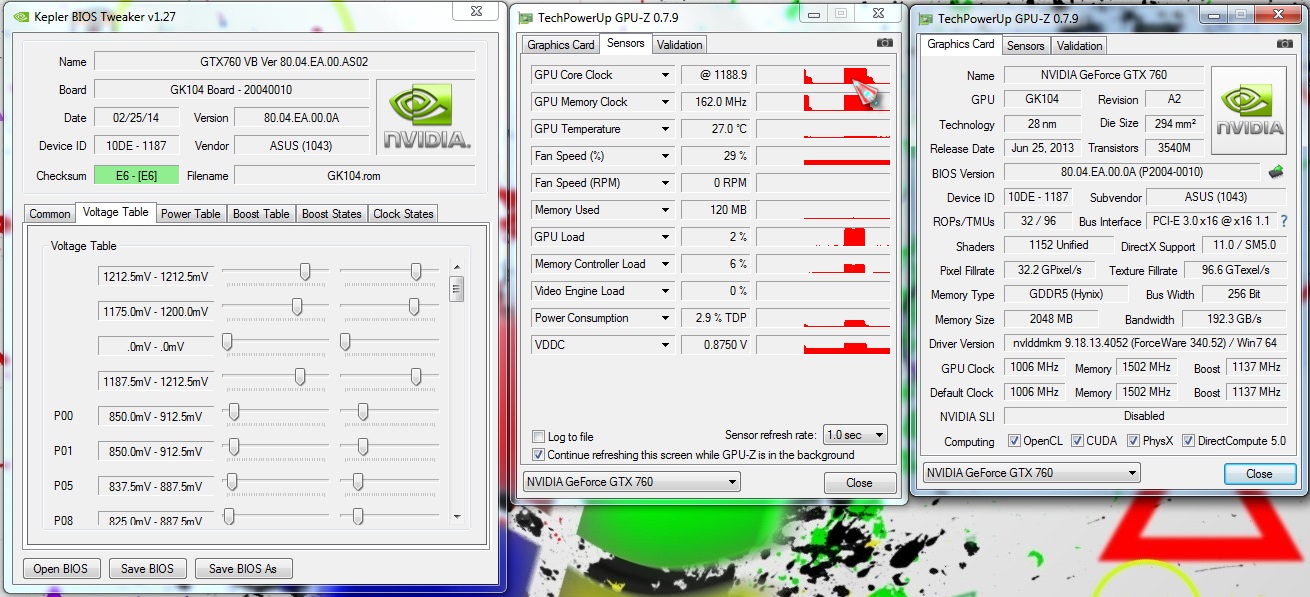Click the Bus Interface question mark icon
Screen dimensions: 1310x597
pyautogui.click(x=1283, y=221)
